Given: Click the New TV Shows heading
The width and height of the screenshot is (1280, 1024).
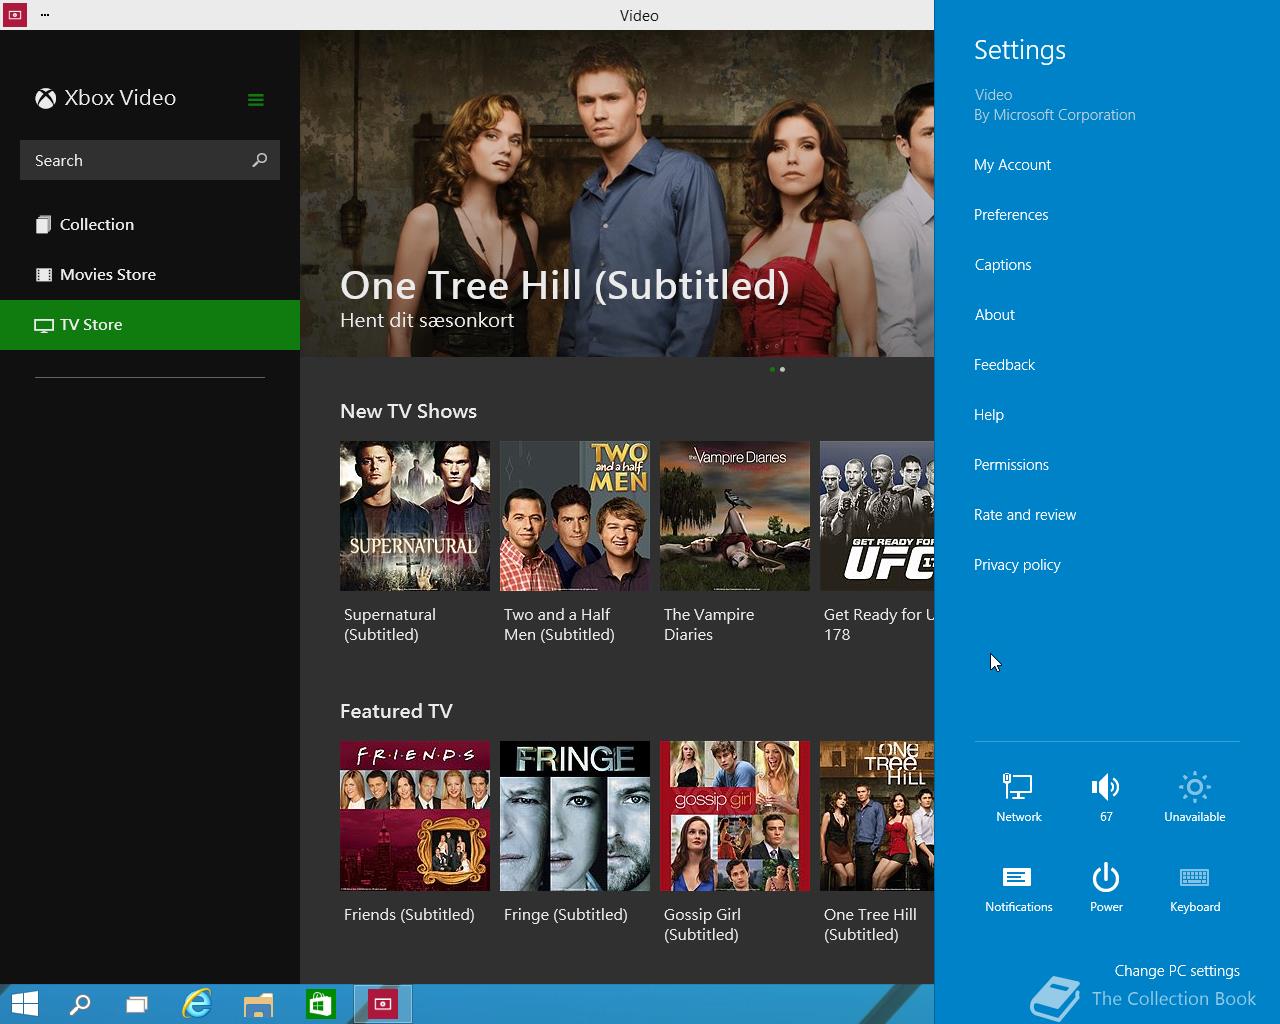Looking at the screenshot, I should (408, 411).
